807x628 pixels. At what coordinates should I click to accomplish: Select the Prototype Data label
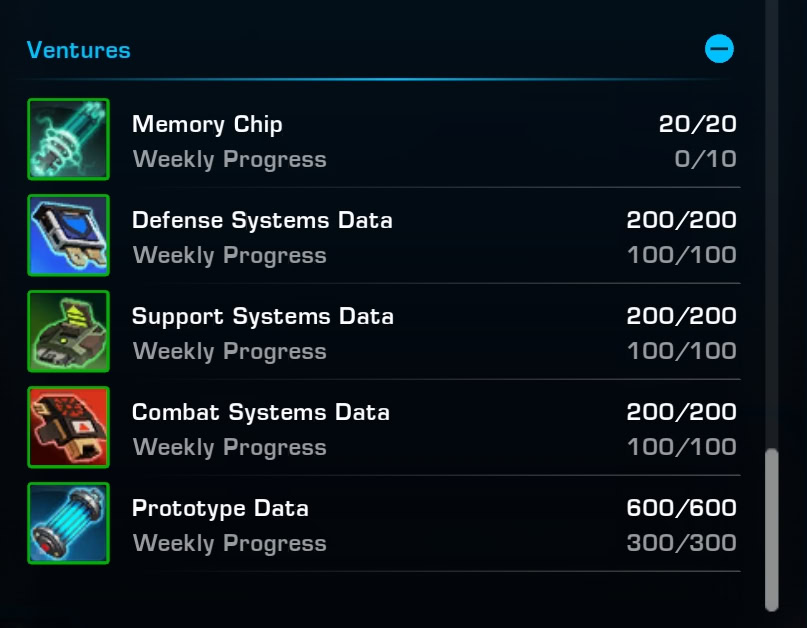pyautogui.click(x=220, y=509)
